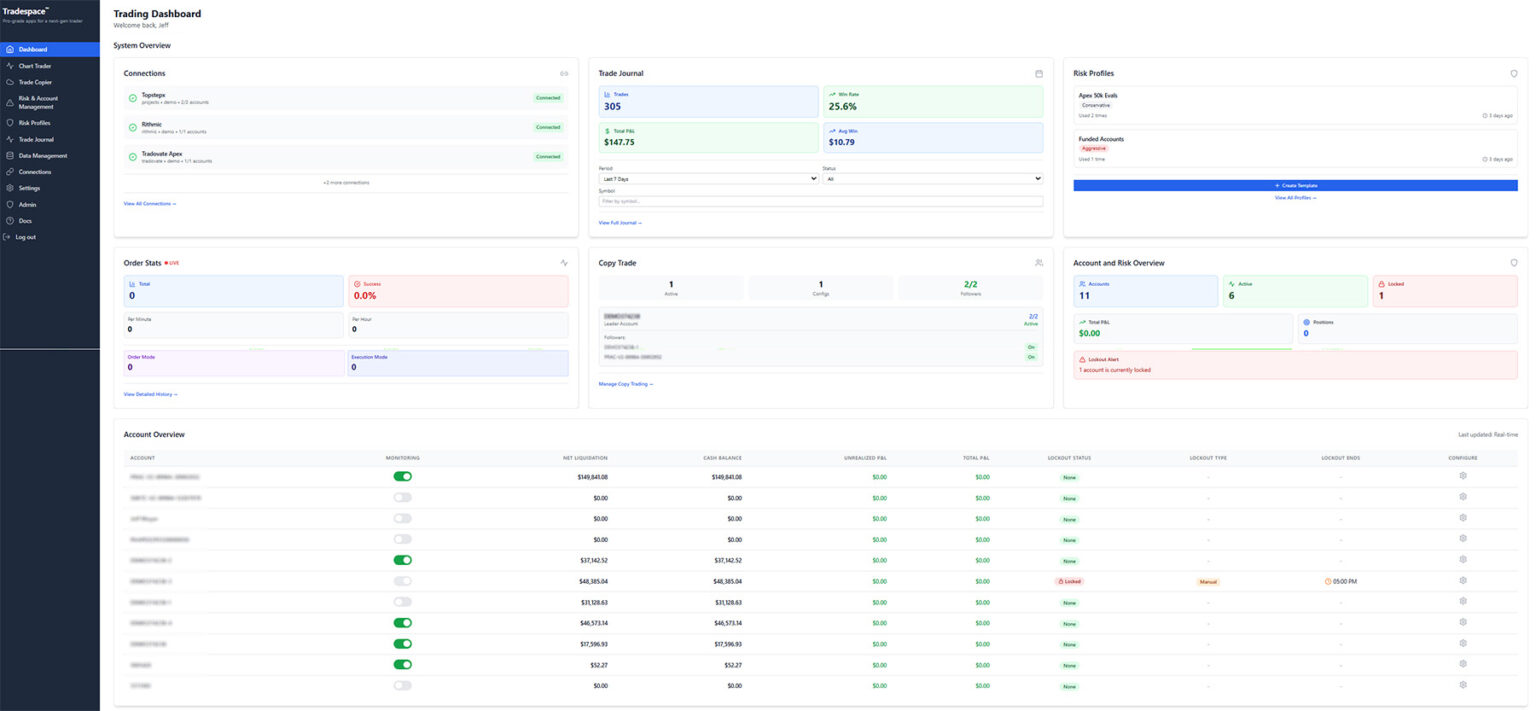Click the shield icon in Risk Profiles card
Image resolution: width=1536 pixels, height=711 pixels.
(1513, 73)
